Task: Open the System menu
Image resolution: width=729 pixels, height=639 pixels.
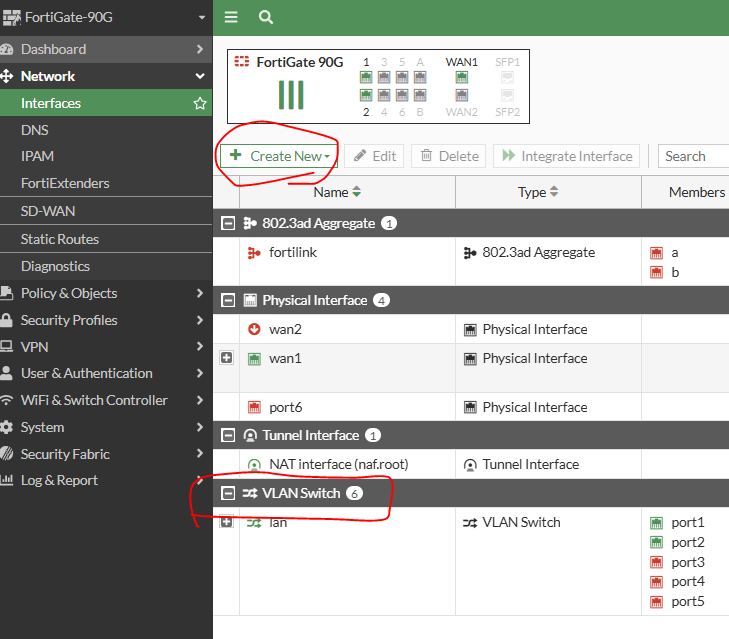Action: [x=106, y=427]
